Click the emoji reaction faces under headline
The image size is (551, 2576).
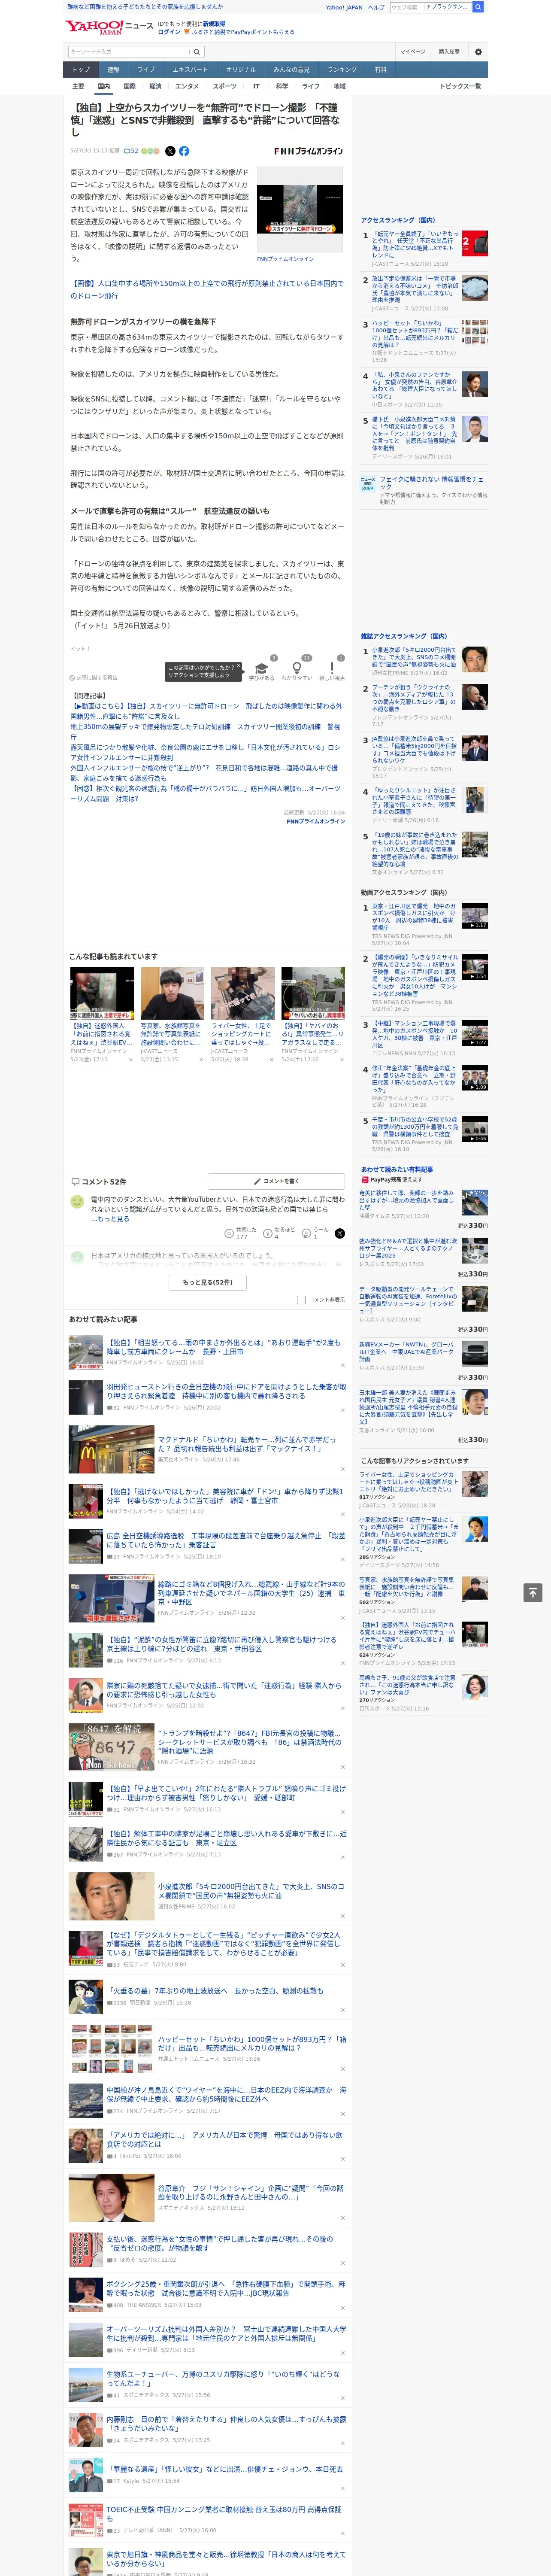pyautogui.click(x=150, y=151)
